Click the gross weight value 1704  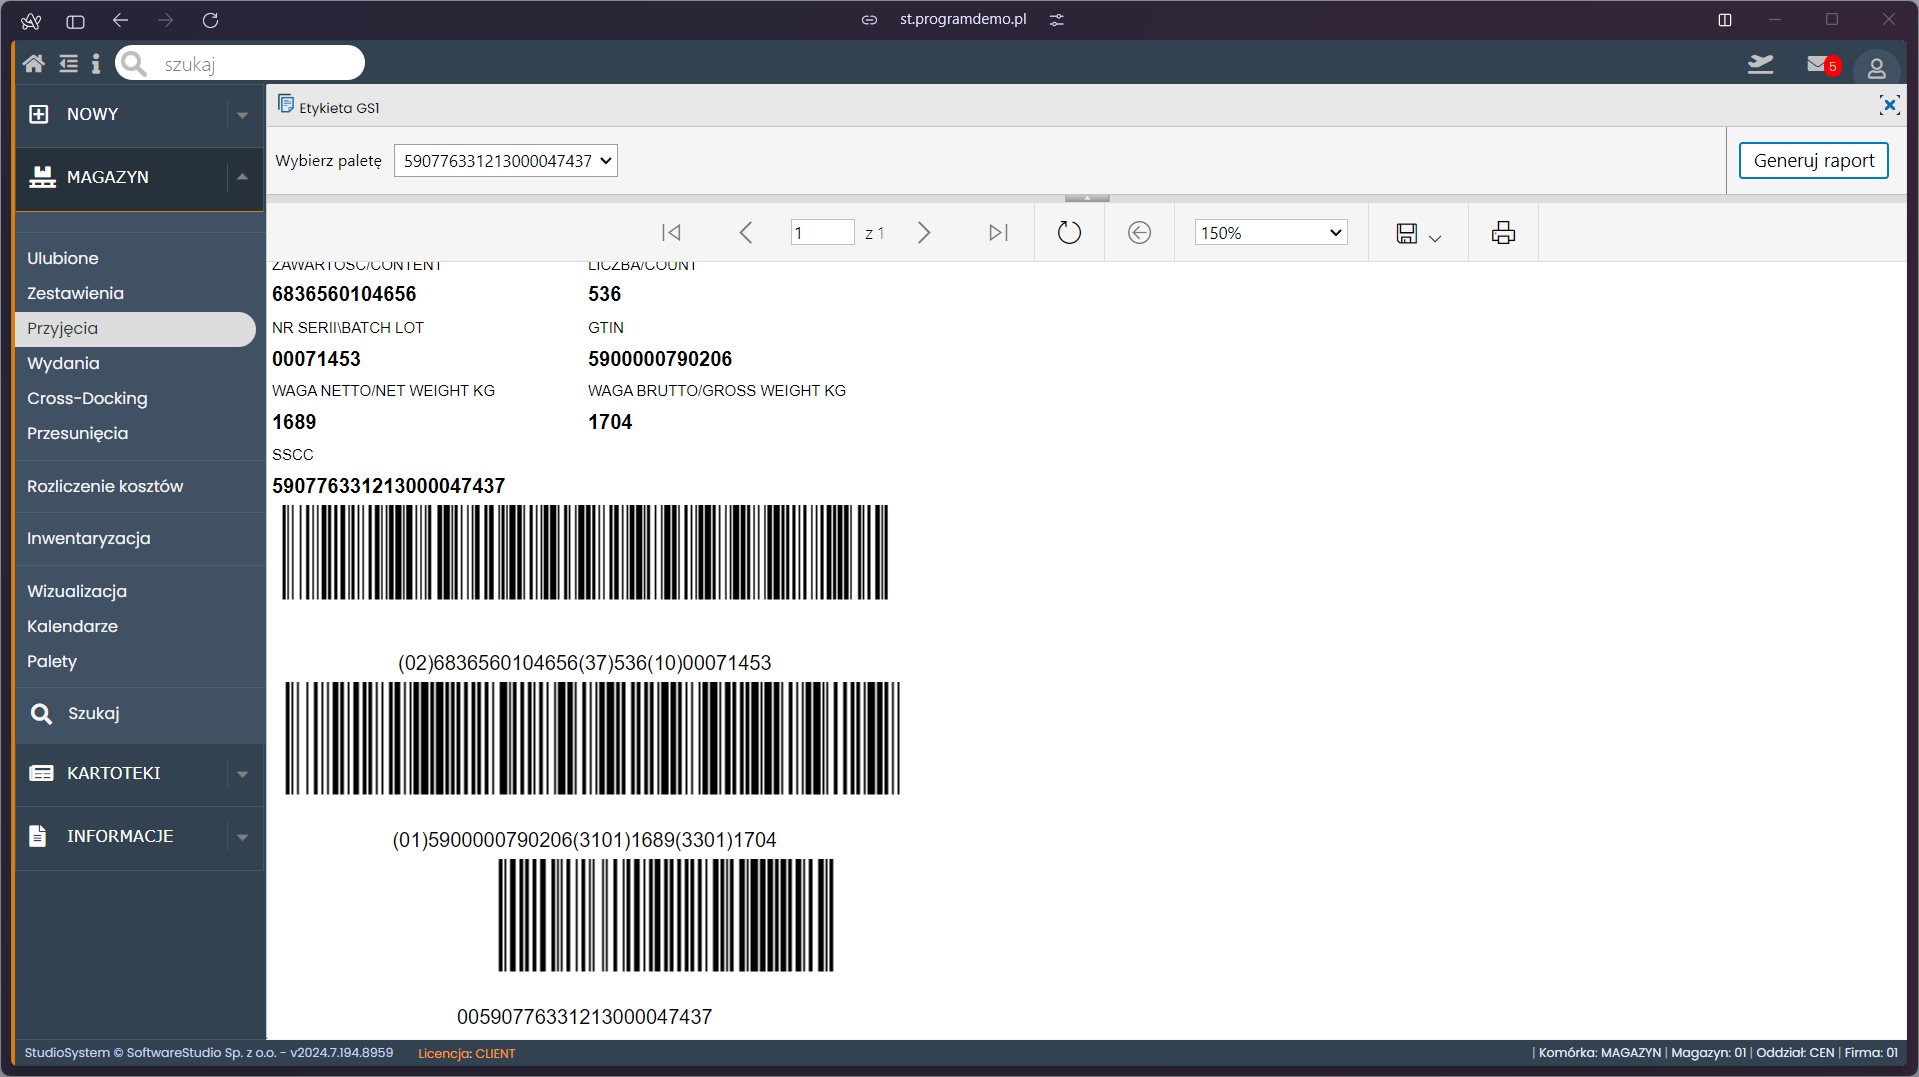click(610, 422)
